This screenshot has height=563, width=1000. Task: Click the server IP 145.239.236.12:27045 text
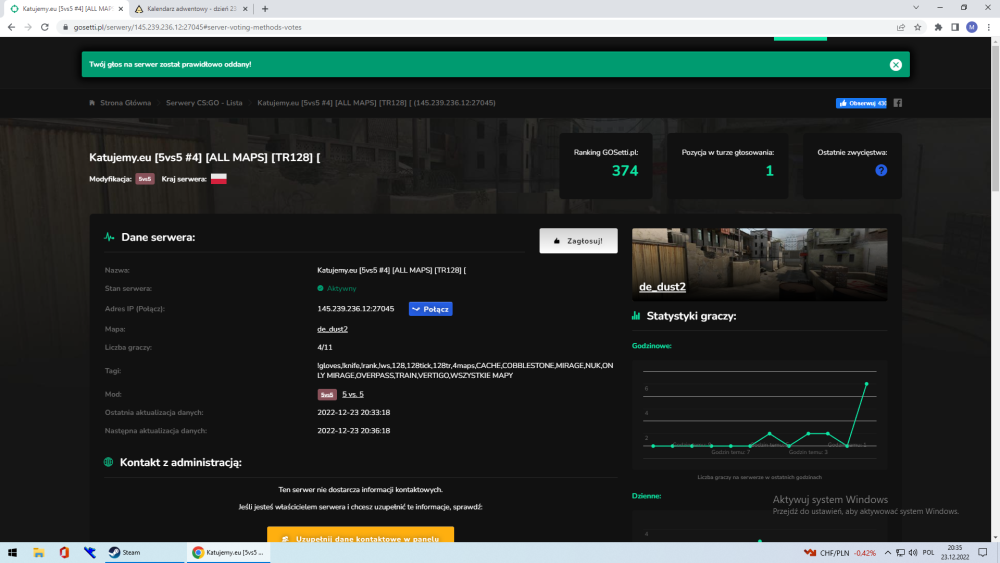pyautogui.click(x=355, y=309)
